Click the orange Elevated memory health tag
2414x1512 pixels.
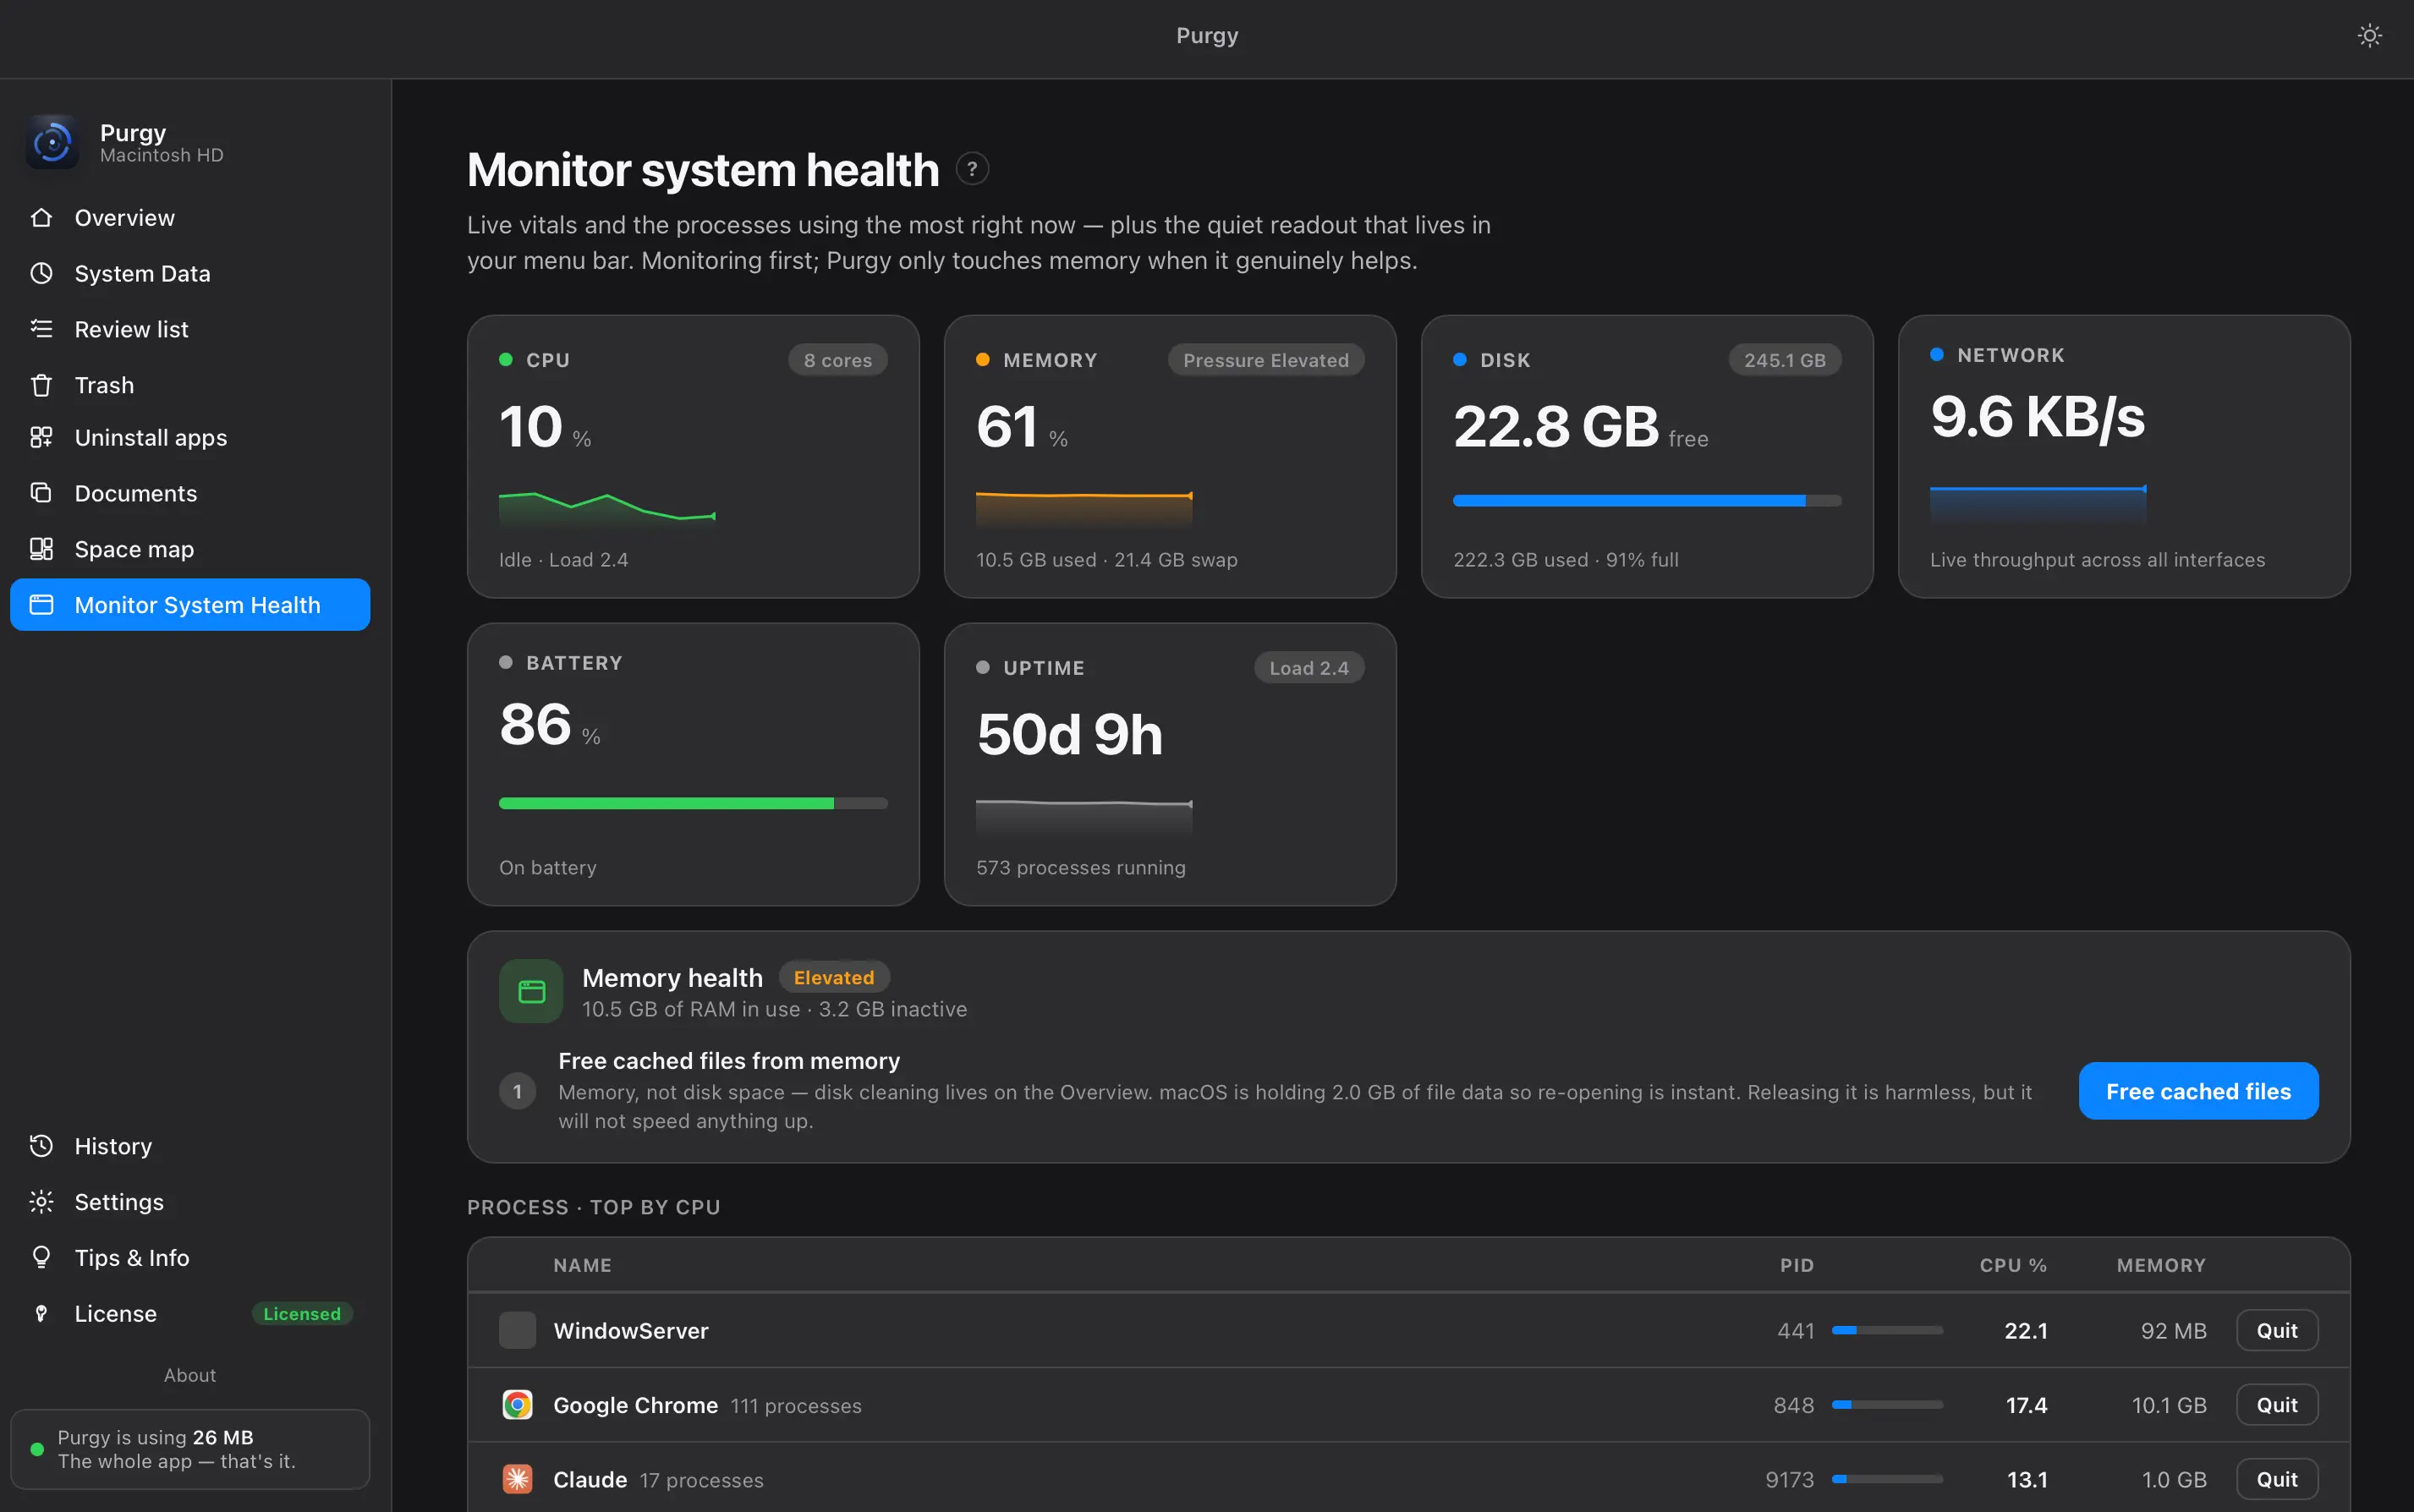[834, 977]
